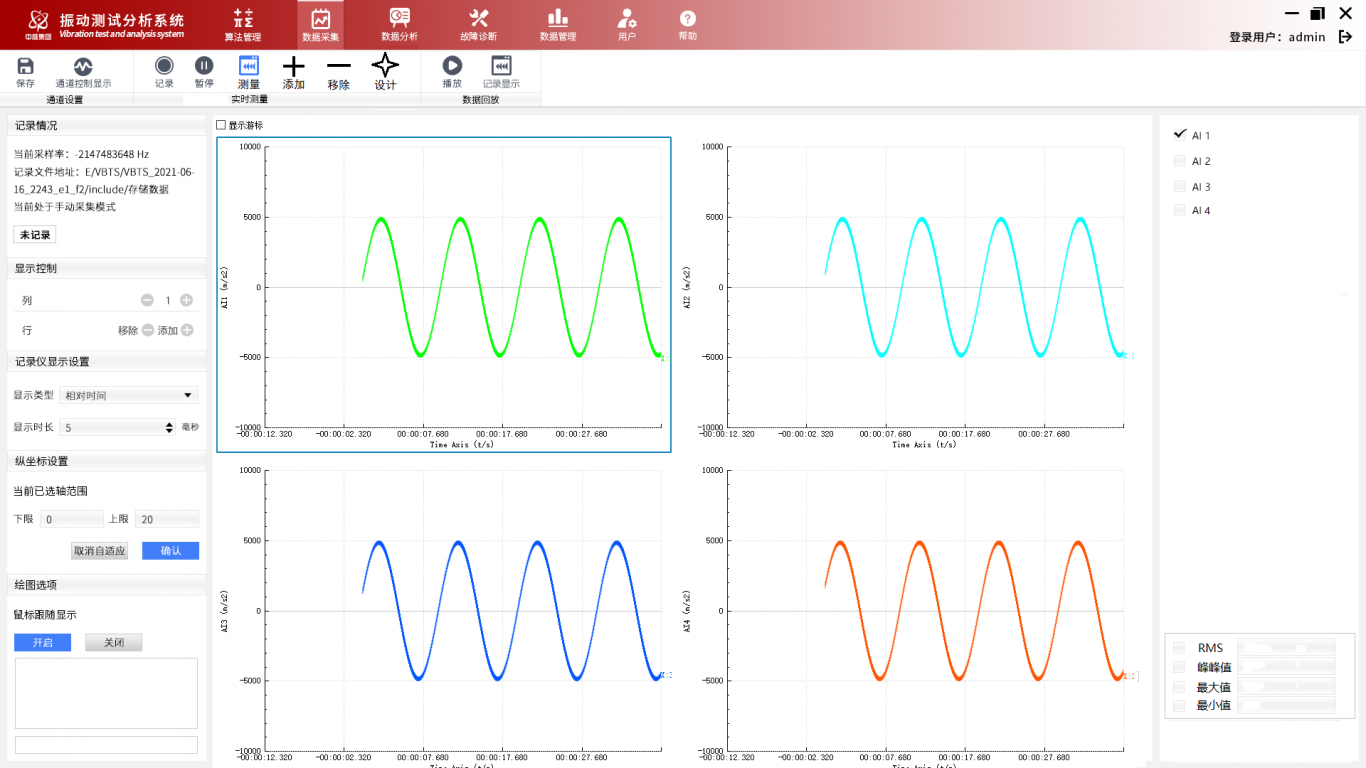The image size is (1366, 768).
Task: Select the AI1 green waveform chart
Action: pyautogui.click(x=444, y=295)
